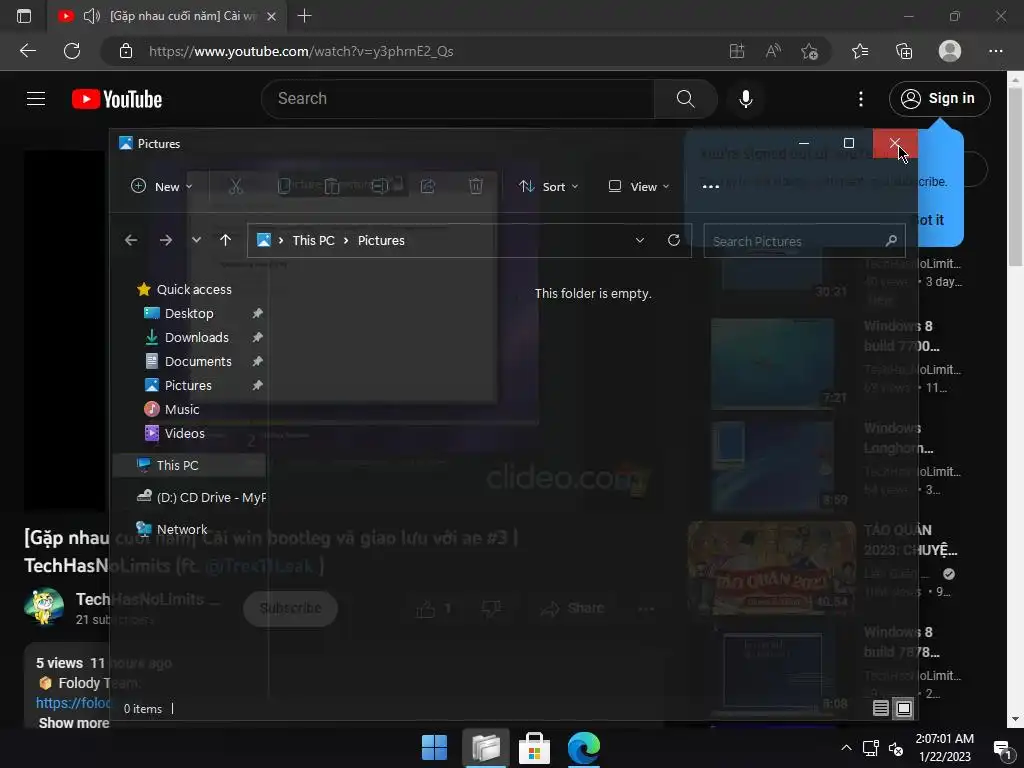The image size is (1024, 768).
Task: Click the magnifier icon in Search Pictures box
Action: [891, 241]
